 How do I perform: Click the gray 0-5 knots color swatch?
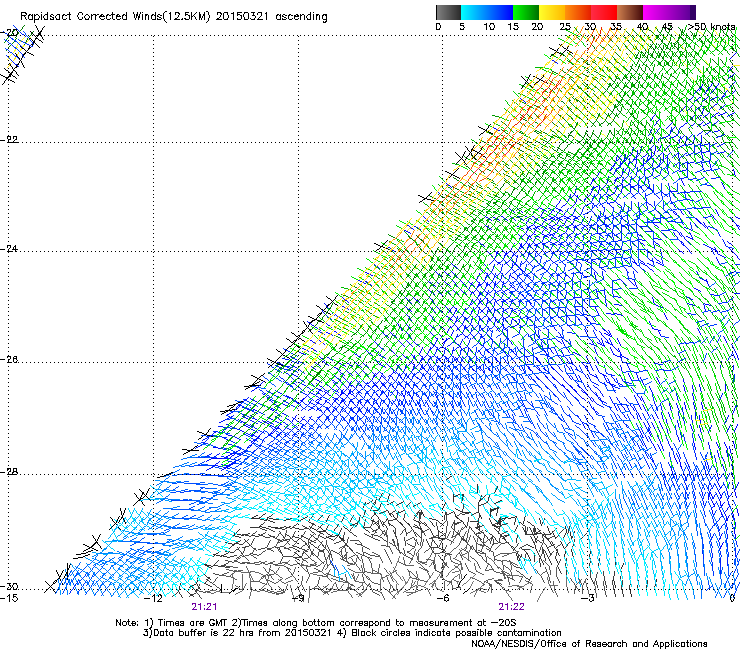pyautogui.click(x=448, y=12)
